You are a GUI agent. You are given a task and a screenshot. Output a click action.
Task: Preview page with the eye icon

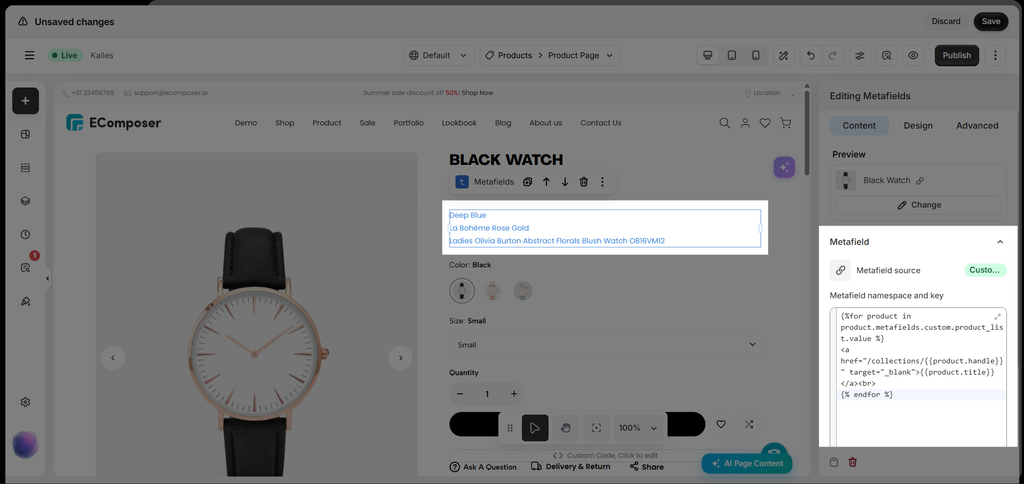(x=913, y=56)
